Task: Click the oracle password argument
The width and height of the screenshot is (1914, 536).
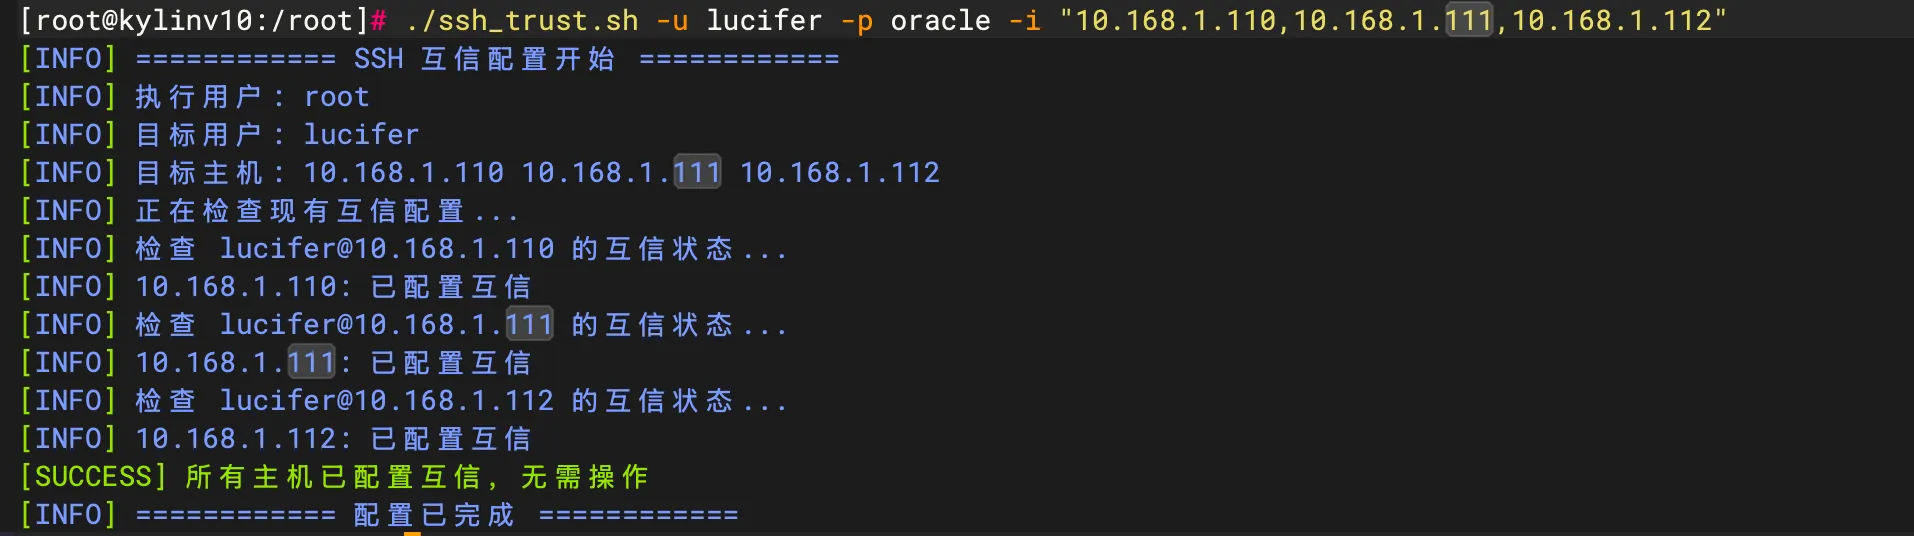Action: (x=940, y=20)
